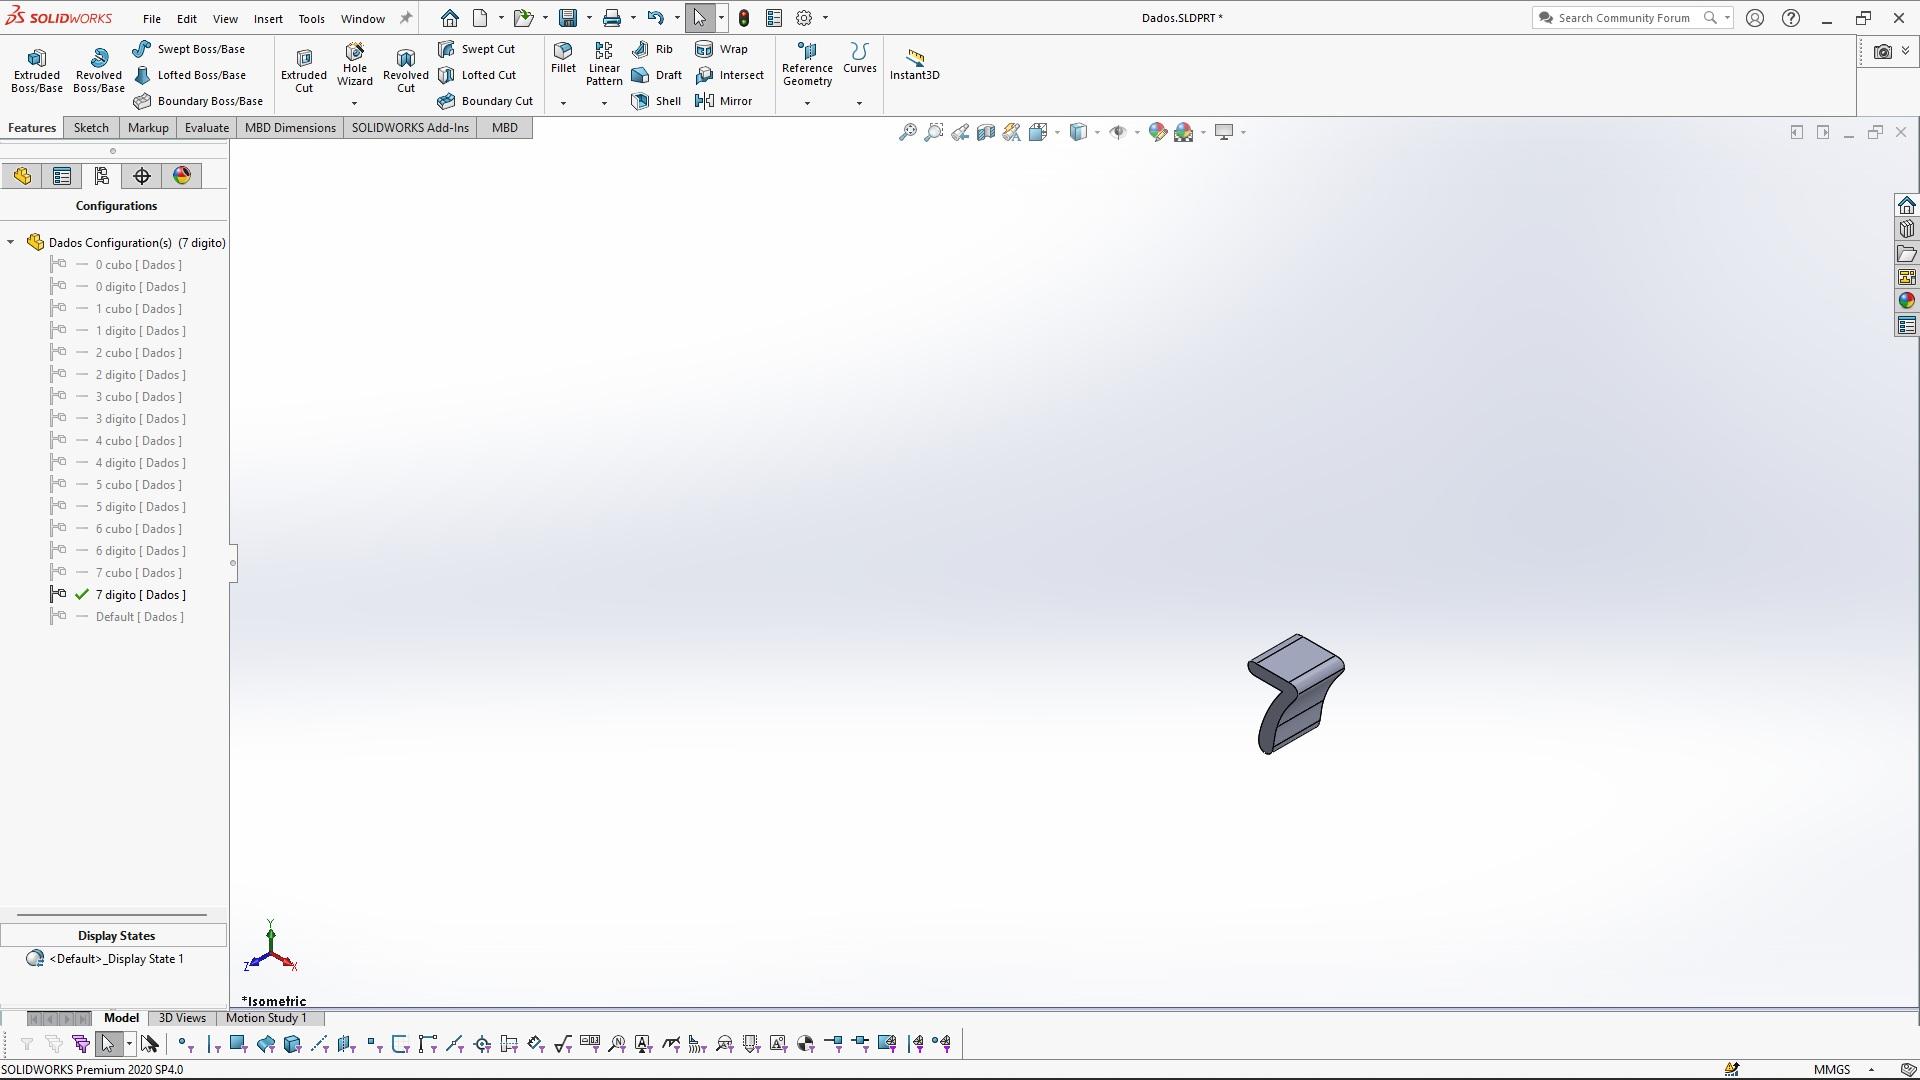
Task: Choose Boundary Boss/Base feature
Action: coord(198,101)
